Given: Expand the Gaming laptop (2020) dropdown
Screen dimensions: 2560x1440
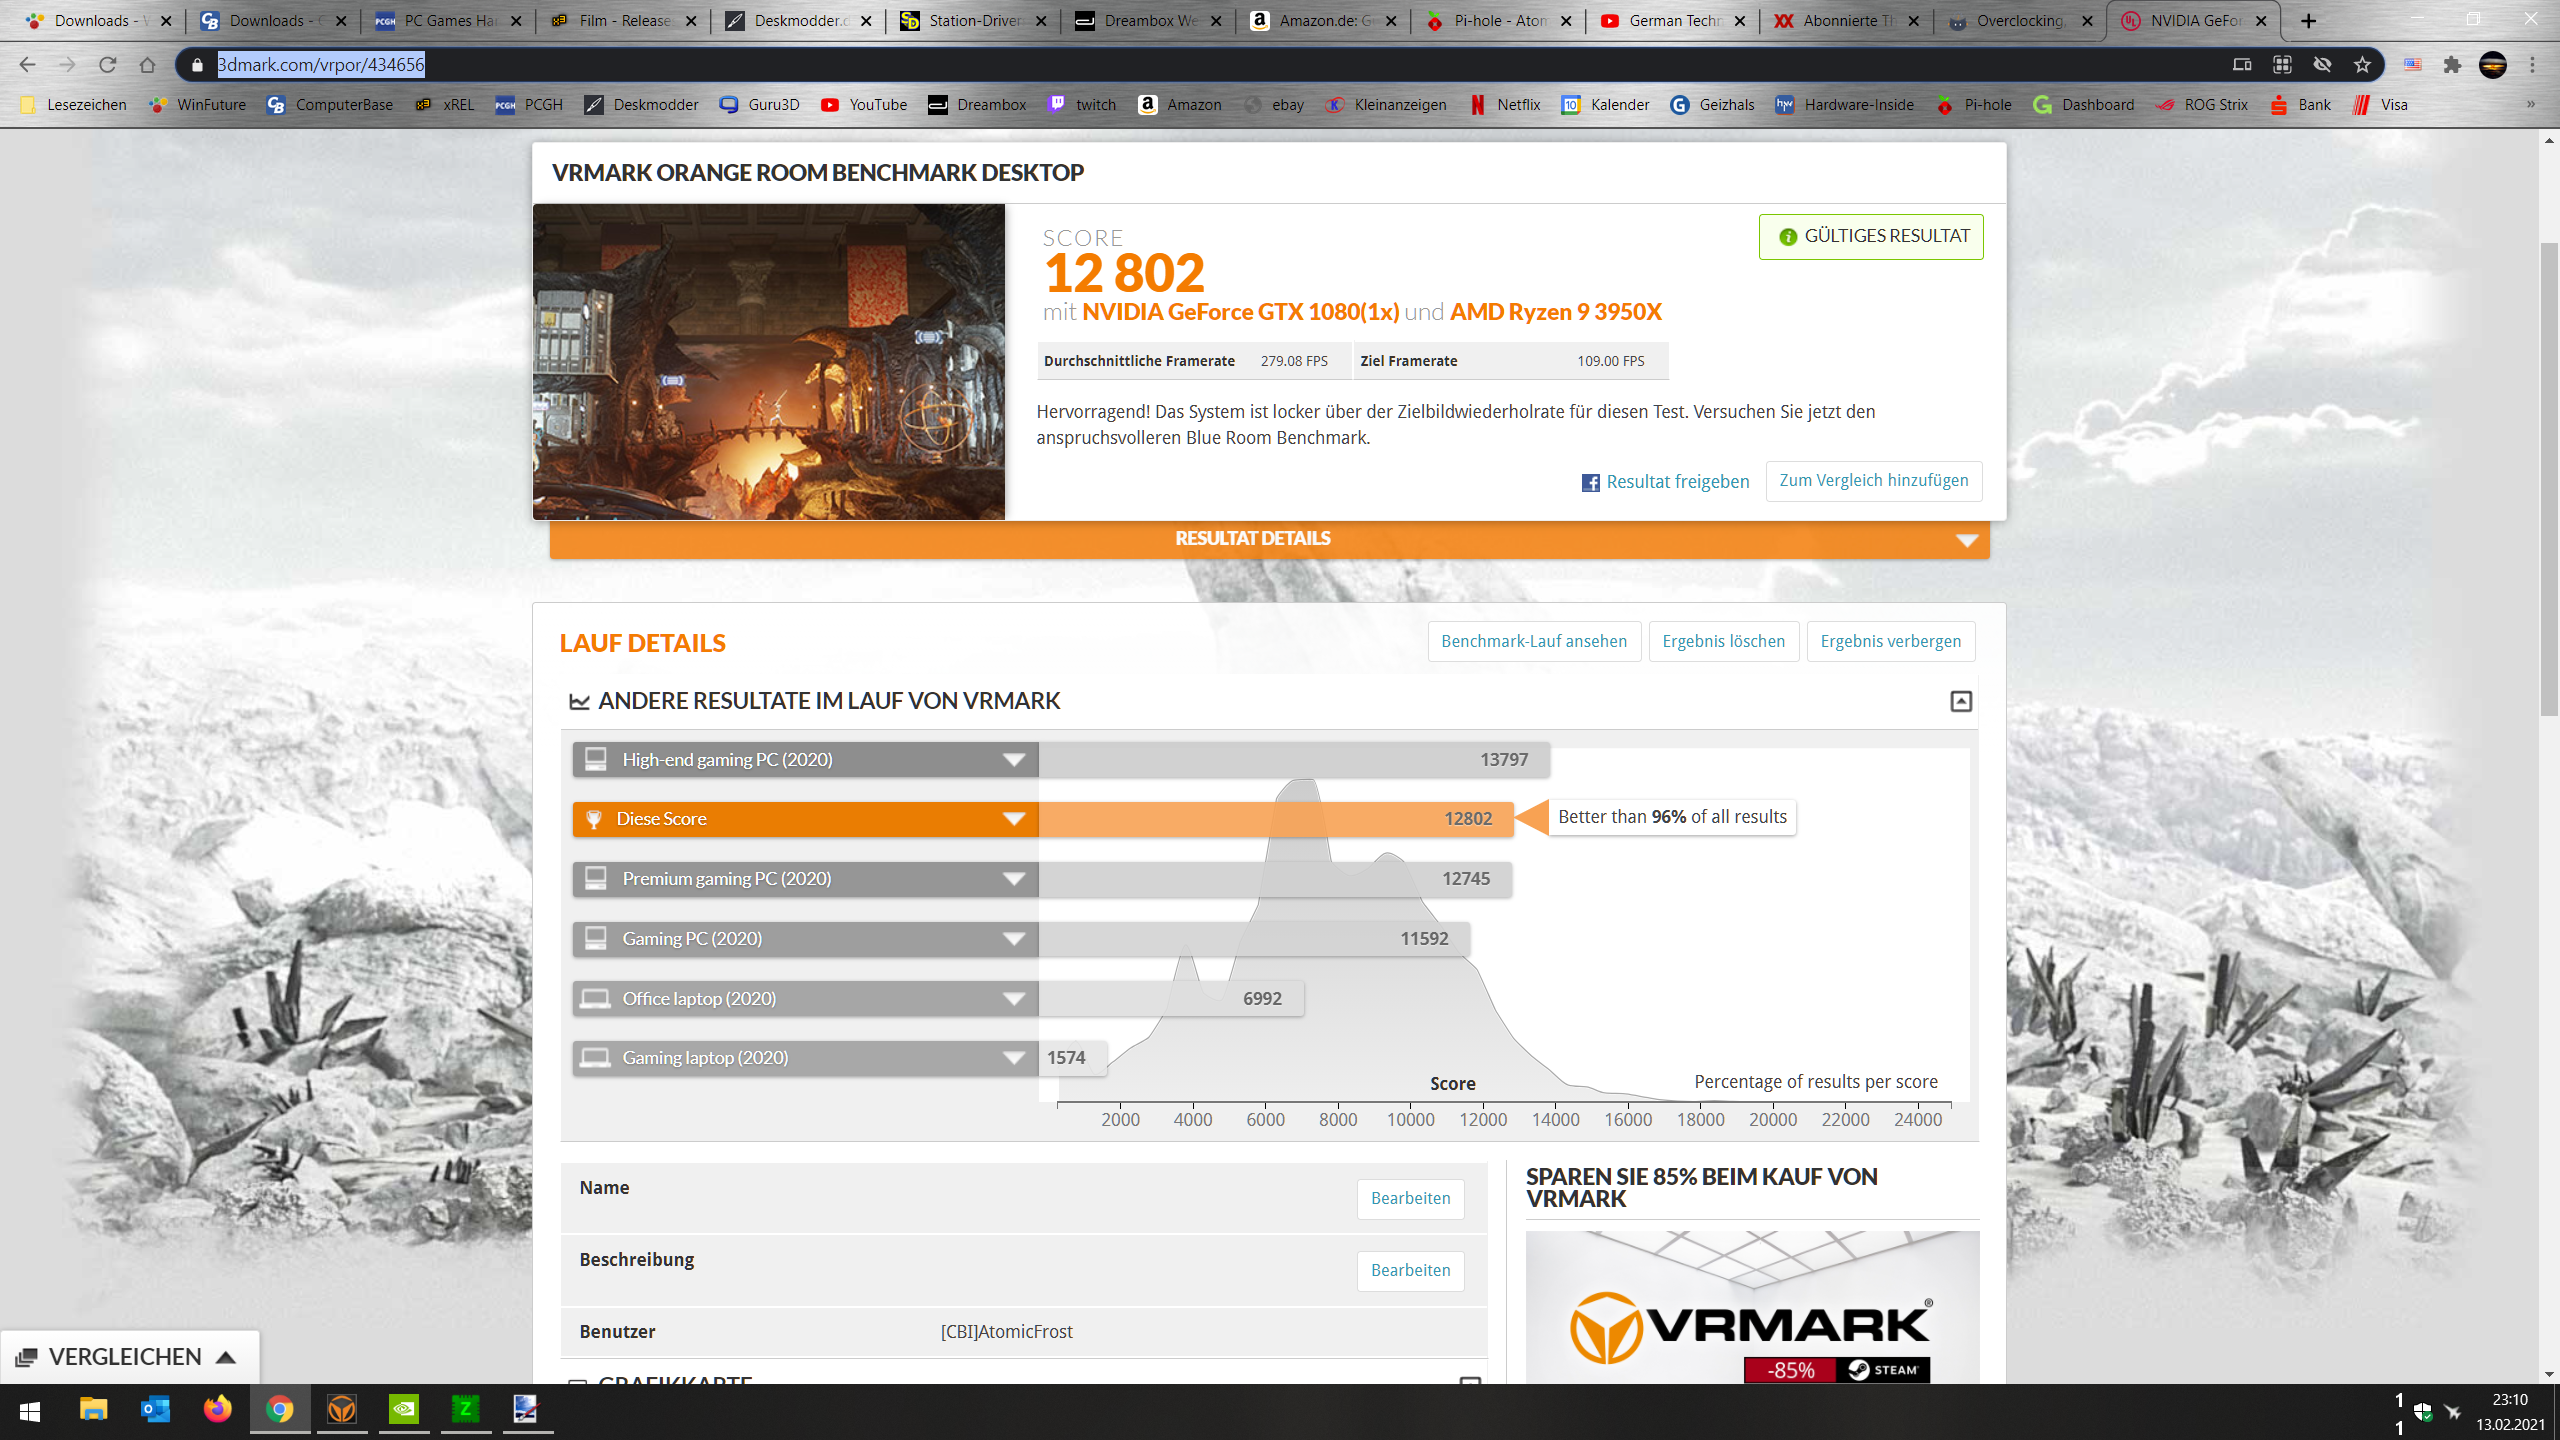Looking at the screenshot, I should point(1014,1058).
